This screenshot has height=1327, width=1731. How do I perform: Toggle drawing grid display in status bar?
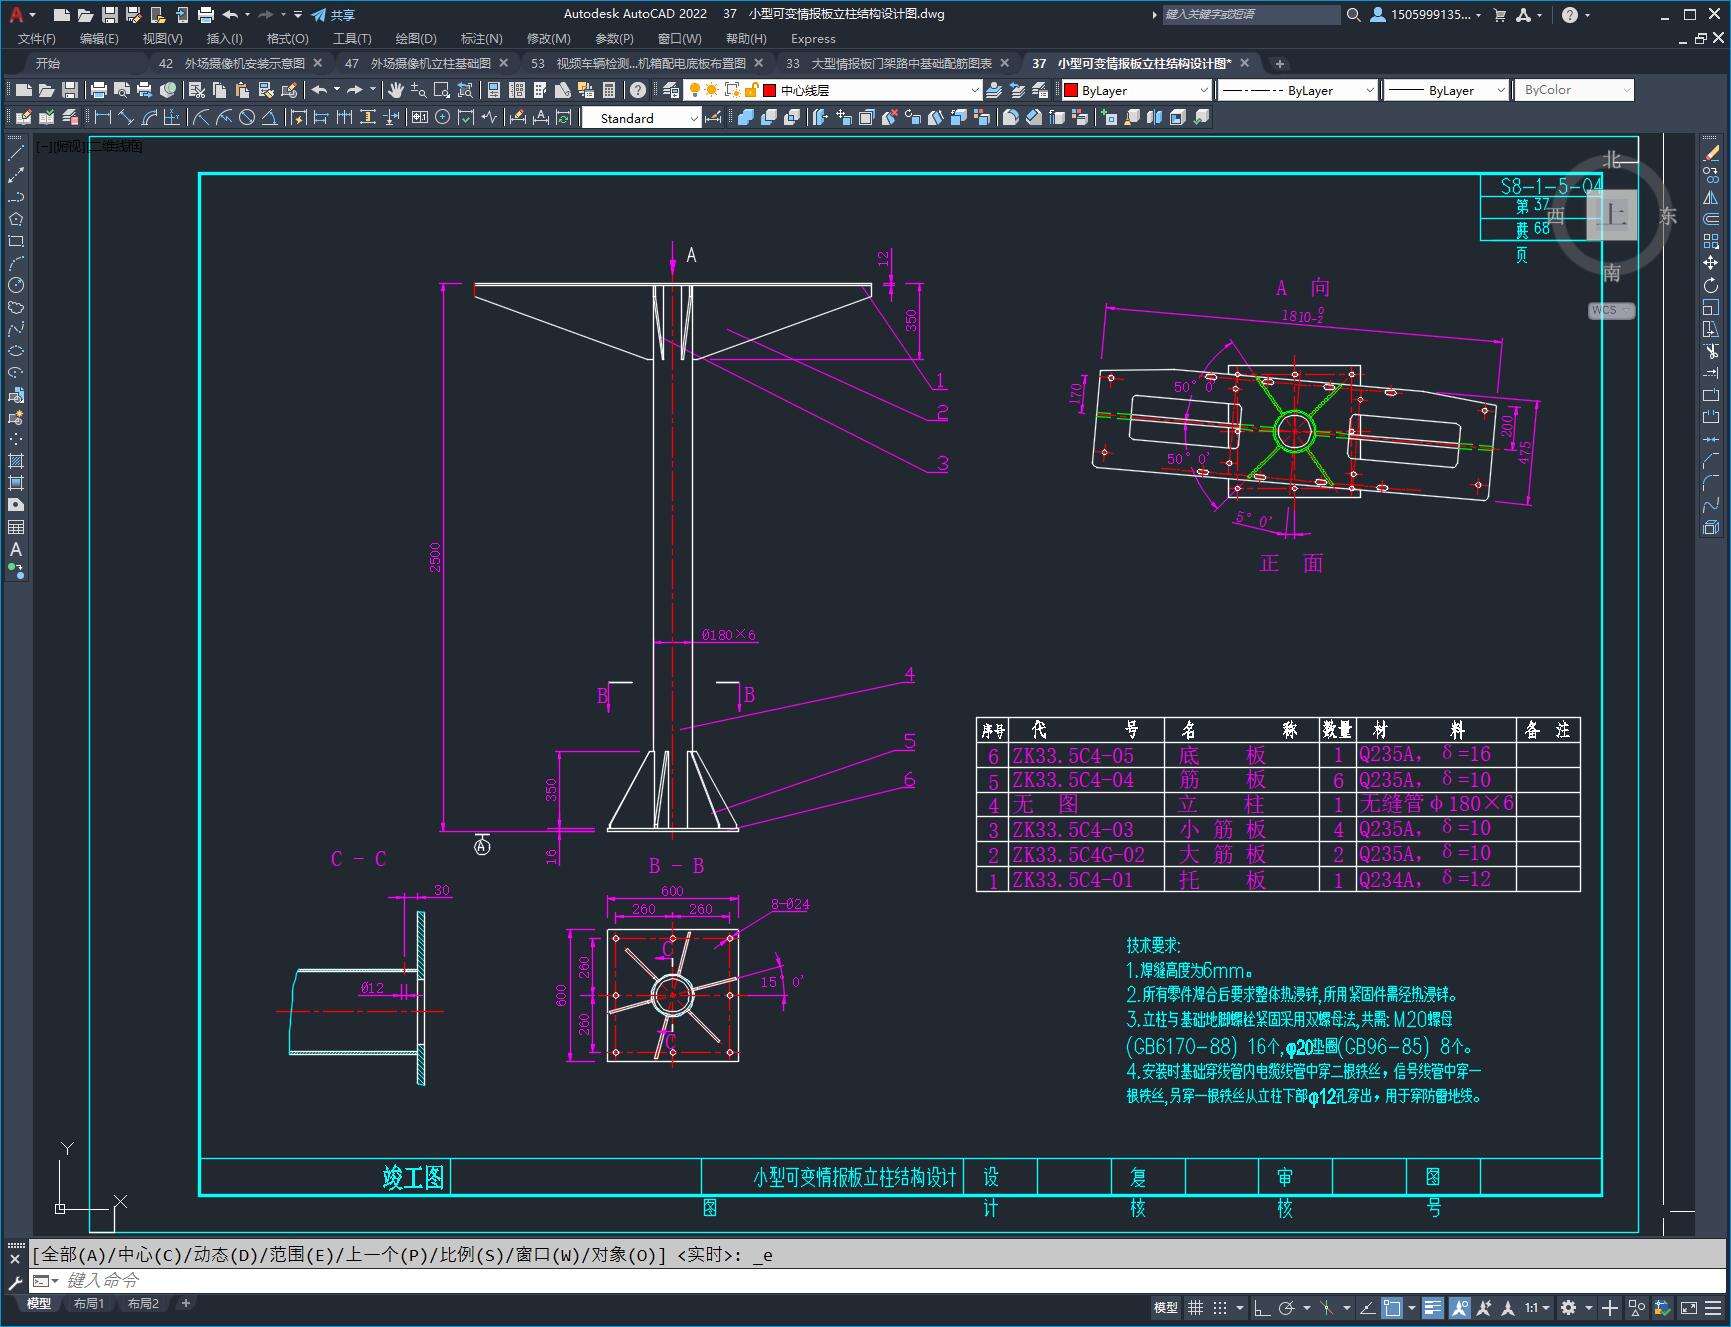(x=1195, y=1307)
